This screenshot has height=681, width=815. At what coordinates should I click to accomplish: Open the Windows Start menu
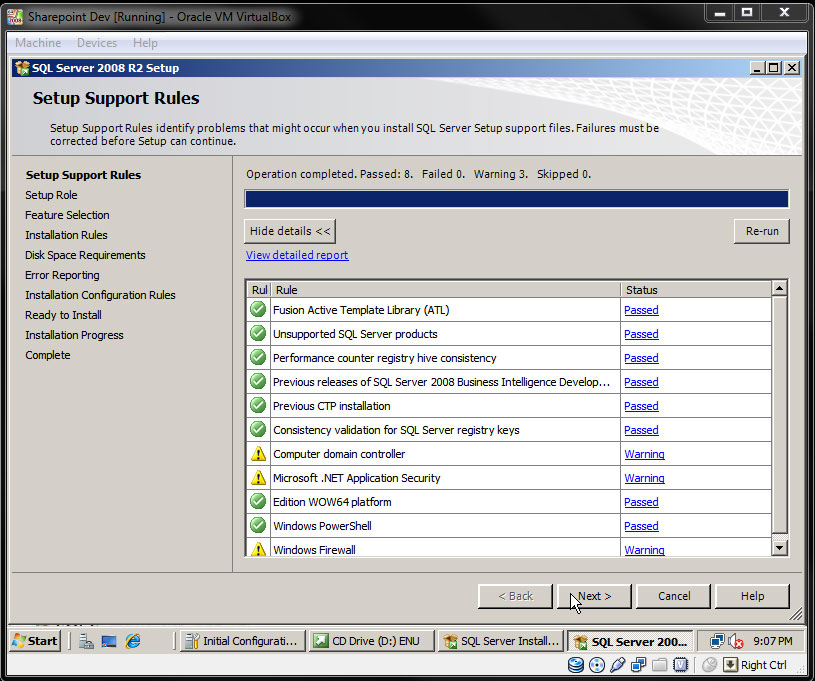pyautogui.click(x=35, y=641)
